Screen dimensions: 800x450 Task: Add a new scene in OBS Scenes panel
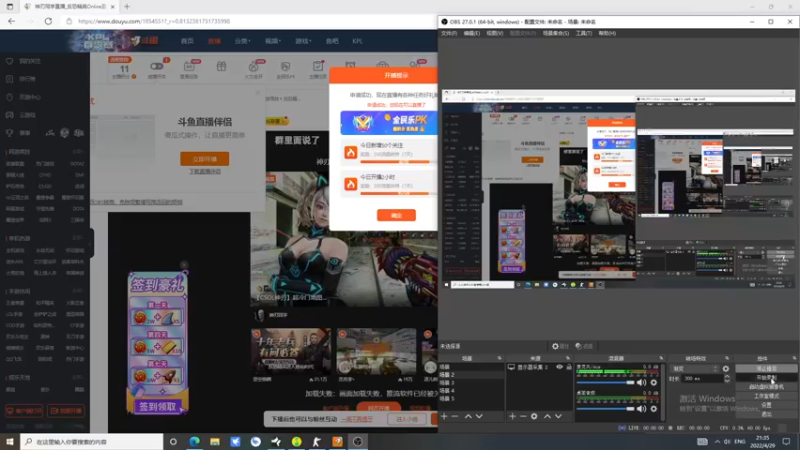(x=444, y=416)
